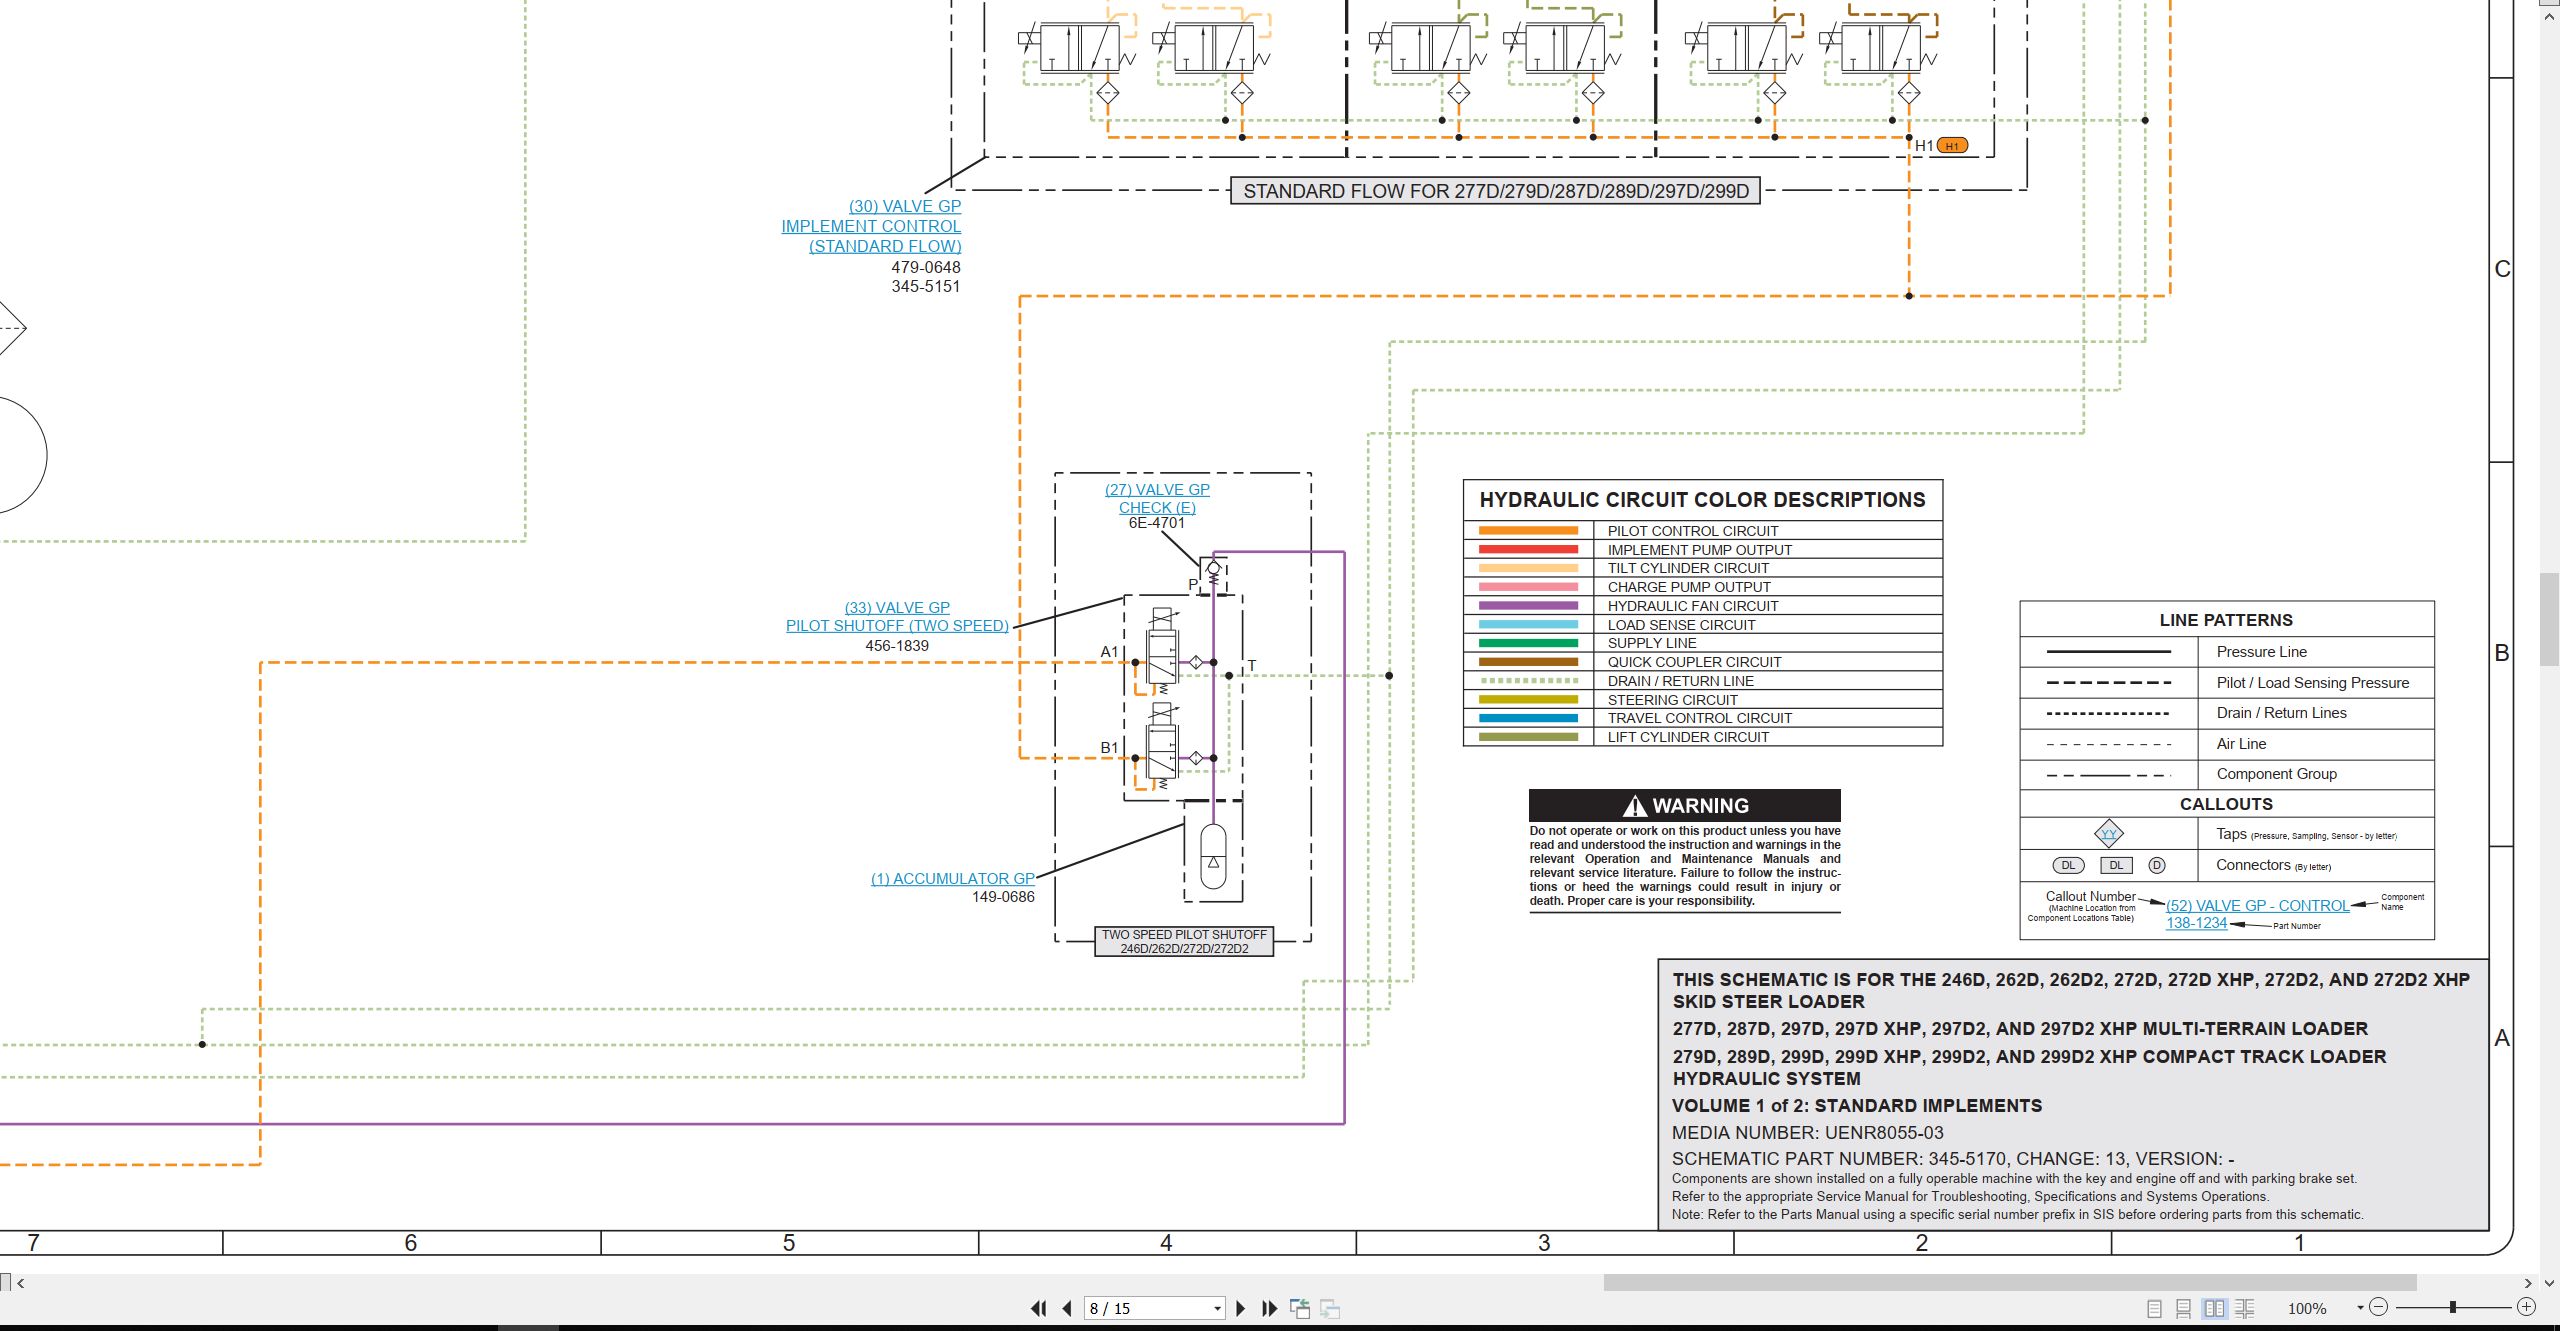Screen dimensions: 2560x1331
Task: Click the 138-1234 part number link
Action: pyautogui.click(x=2196, y=923)
